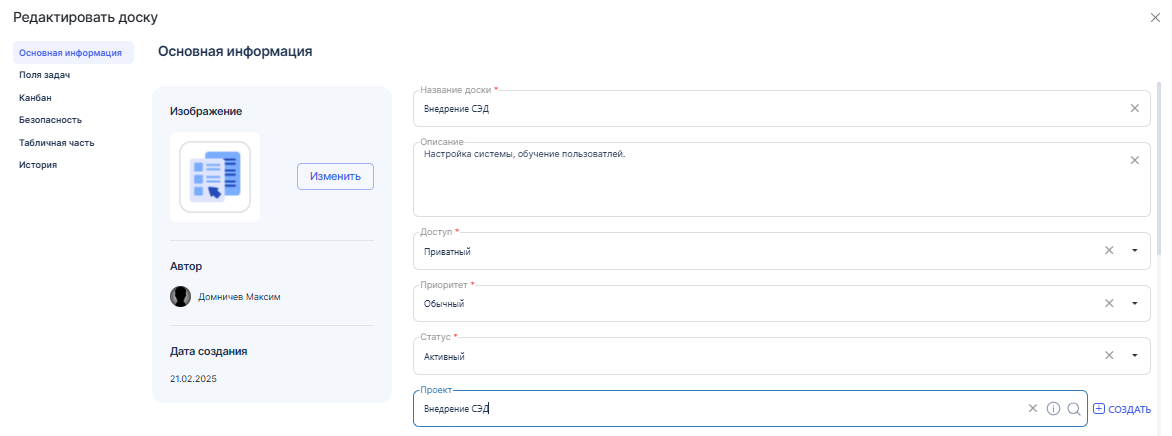Screen dimensions: 1172x436
Task: Click the search icon in Проект field
Action: pyautogui.click(x=1073, y=408)
